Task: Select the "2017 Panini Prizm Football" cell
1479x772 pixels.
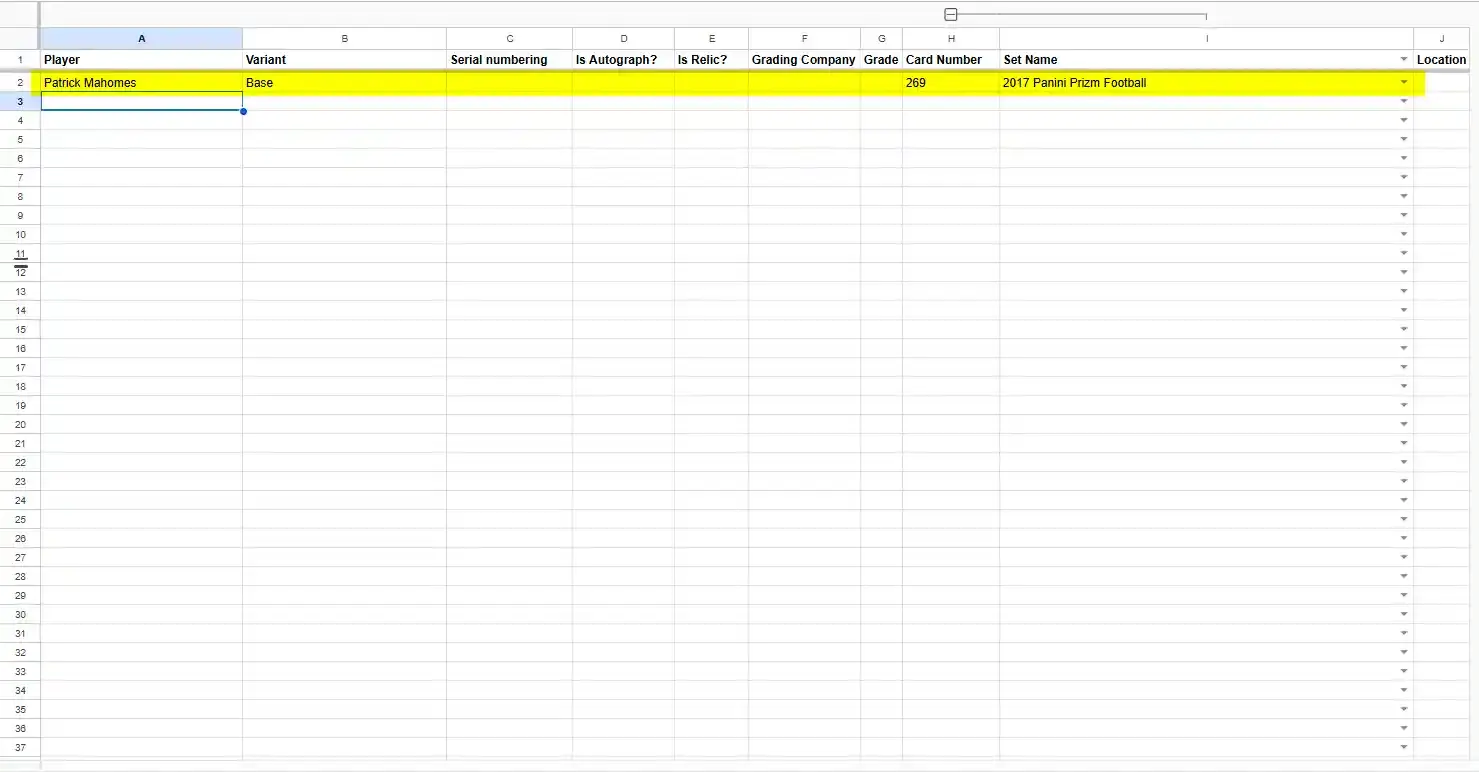Action: (1206, 82)
